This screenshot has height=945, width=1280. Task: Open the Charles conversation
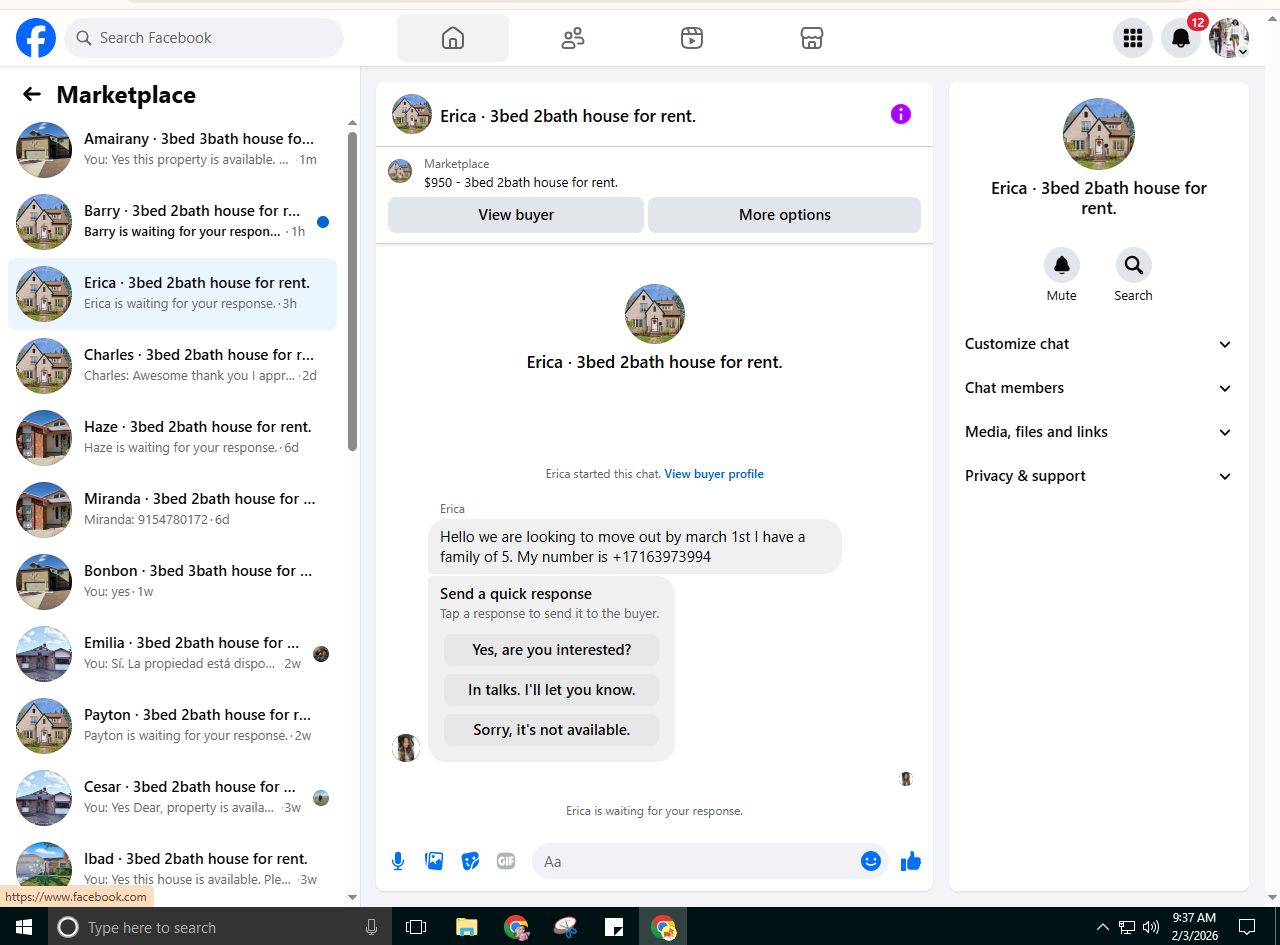pyautogui.click(x=173, y=366)
